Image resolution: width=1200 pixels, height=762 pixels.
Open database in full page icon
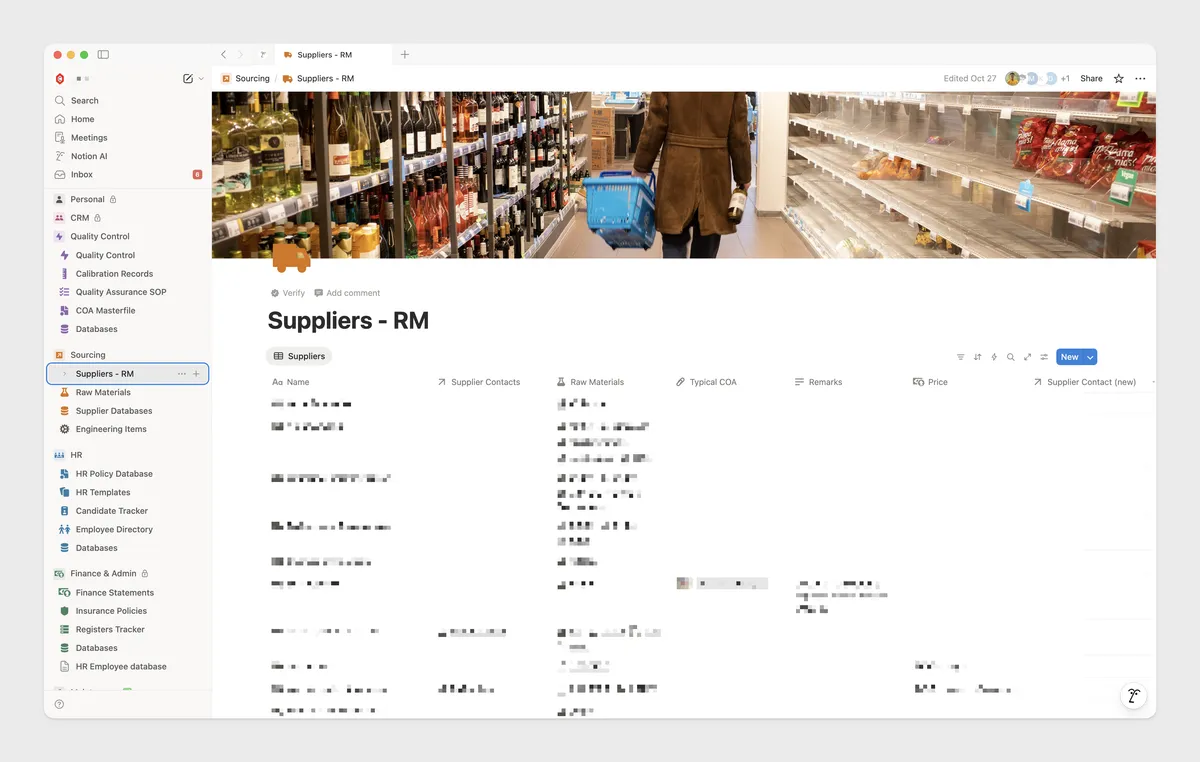(x=1027, y=357)
